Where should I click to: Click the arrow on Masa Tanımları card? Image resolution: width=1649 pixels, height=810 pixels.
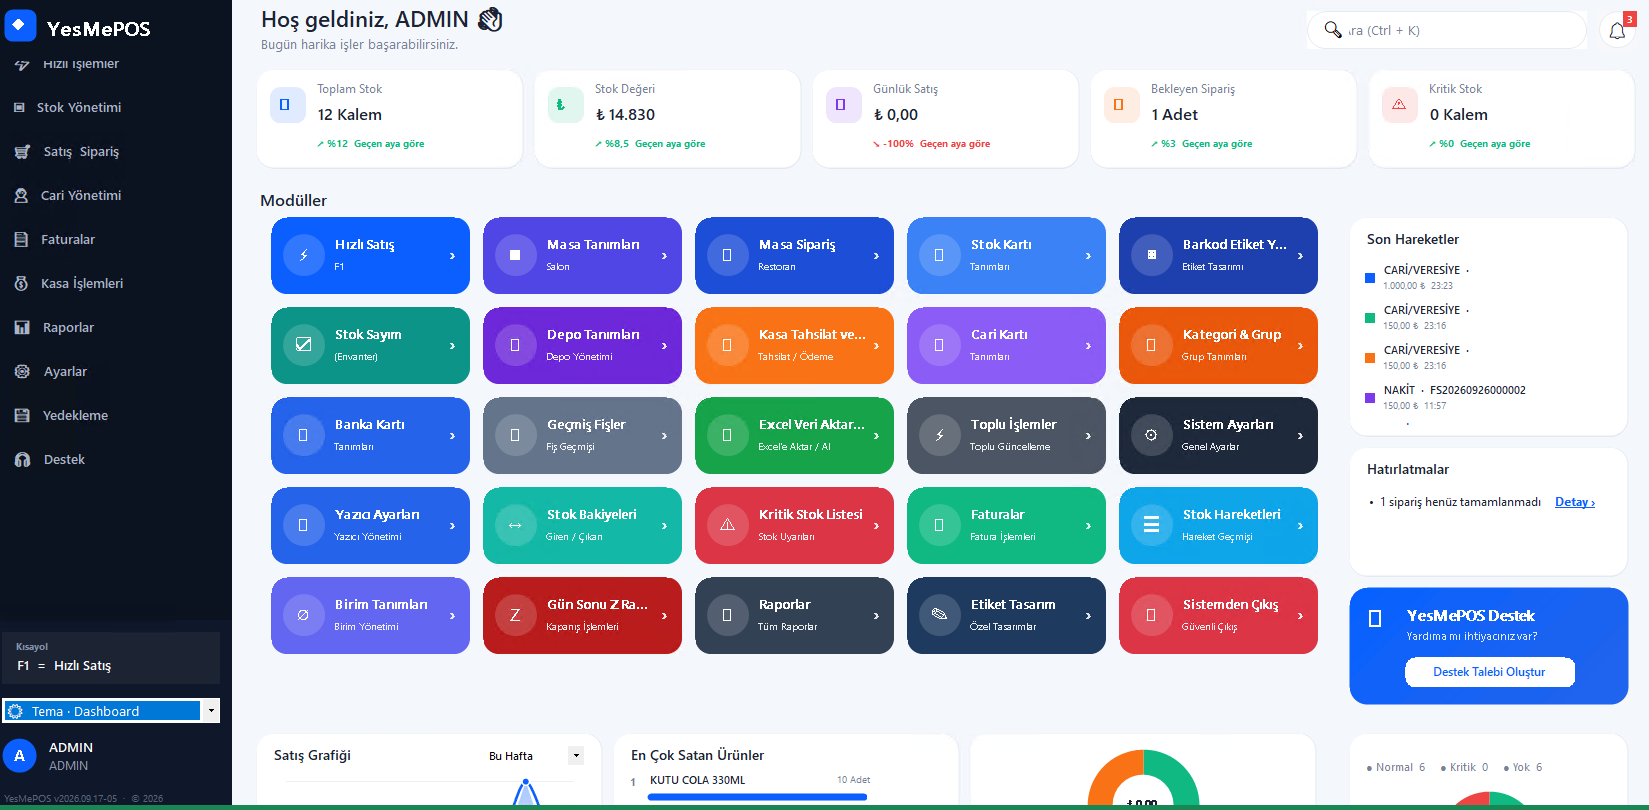click(664, 256)
